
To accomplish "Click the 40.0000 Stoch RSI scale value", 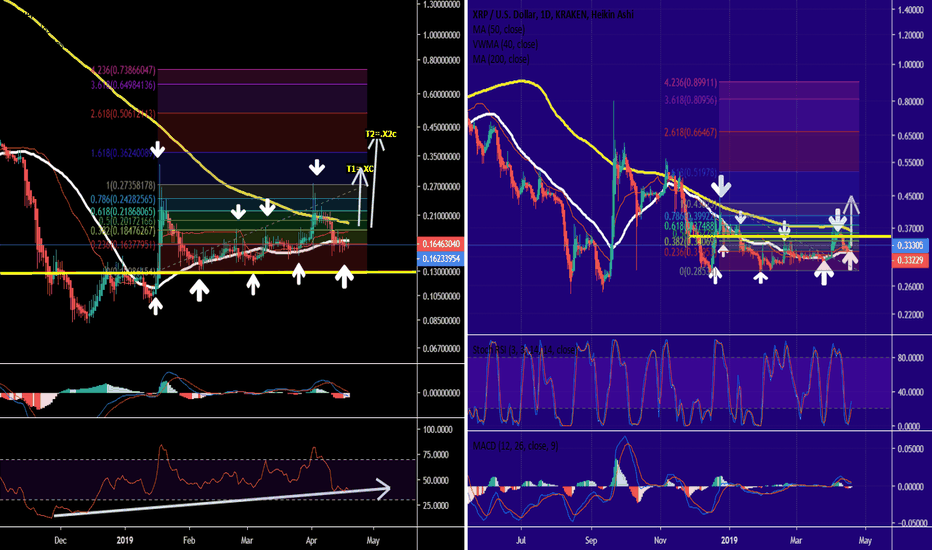I will pyautogui.click(x=911, y=392).
